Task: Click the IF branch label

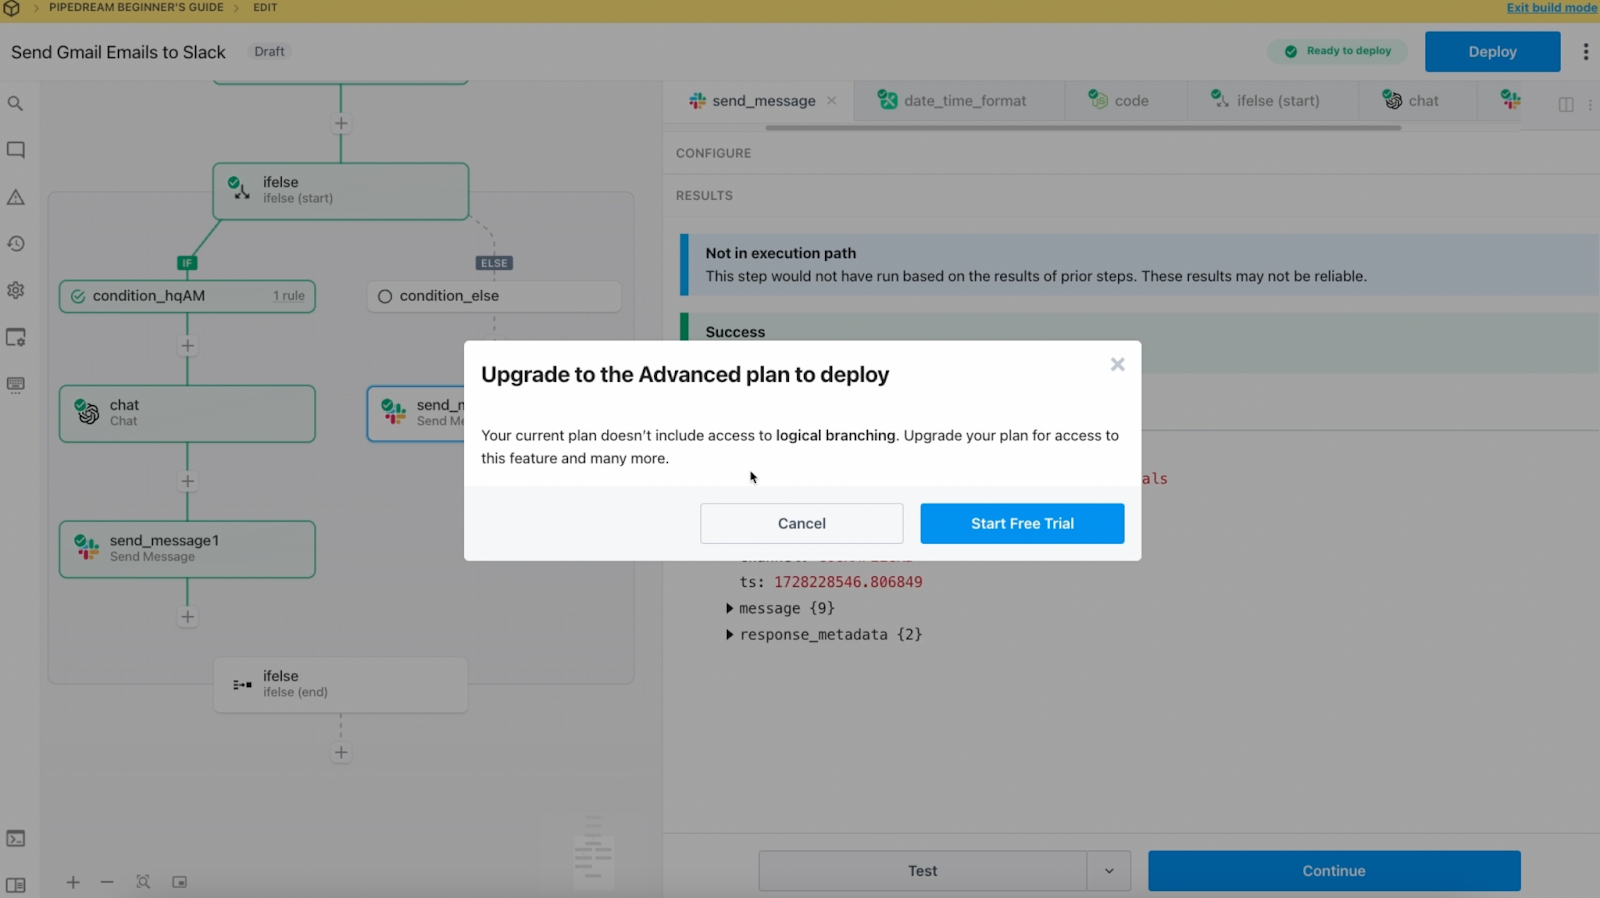Action: 187,263
